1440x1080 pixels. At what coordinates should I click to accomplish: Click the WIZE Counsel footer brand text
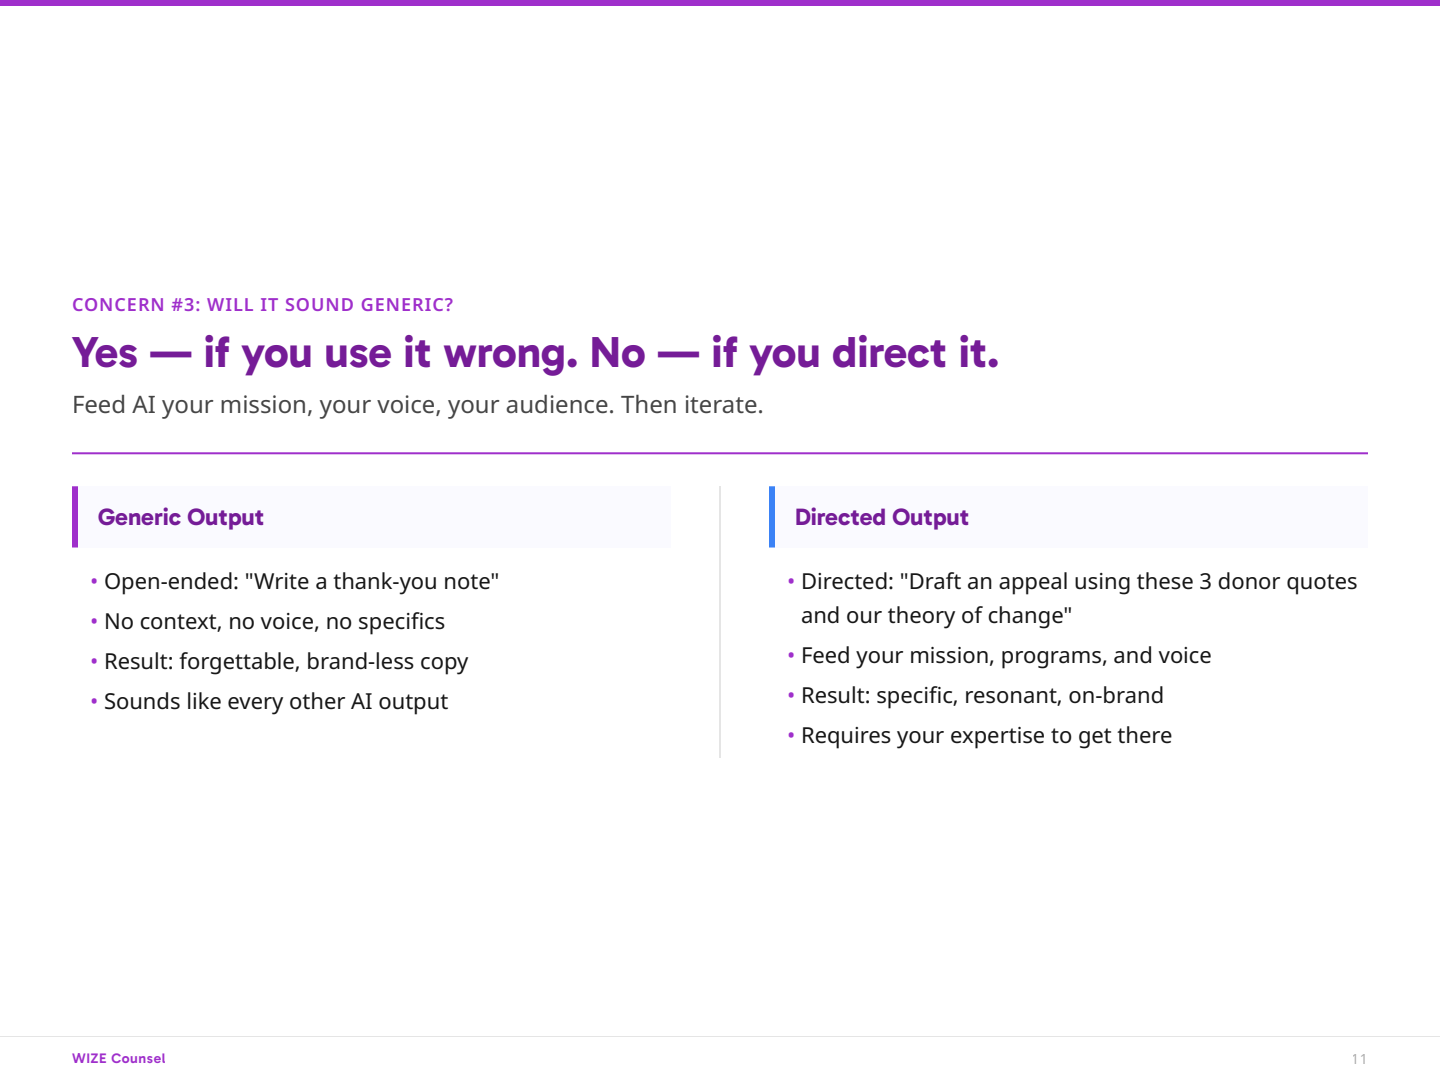[x=119, y=1058]
